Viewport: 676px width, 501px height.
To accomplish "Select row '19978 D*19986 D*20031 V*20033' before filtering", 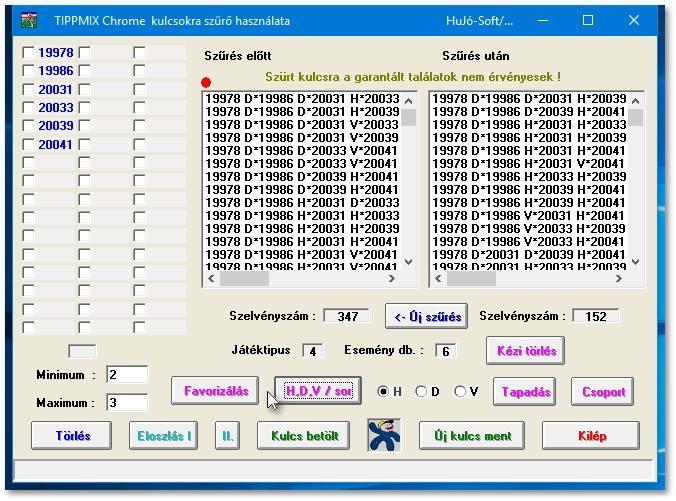I will (302, 125).
